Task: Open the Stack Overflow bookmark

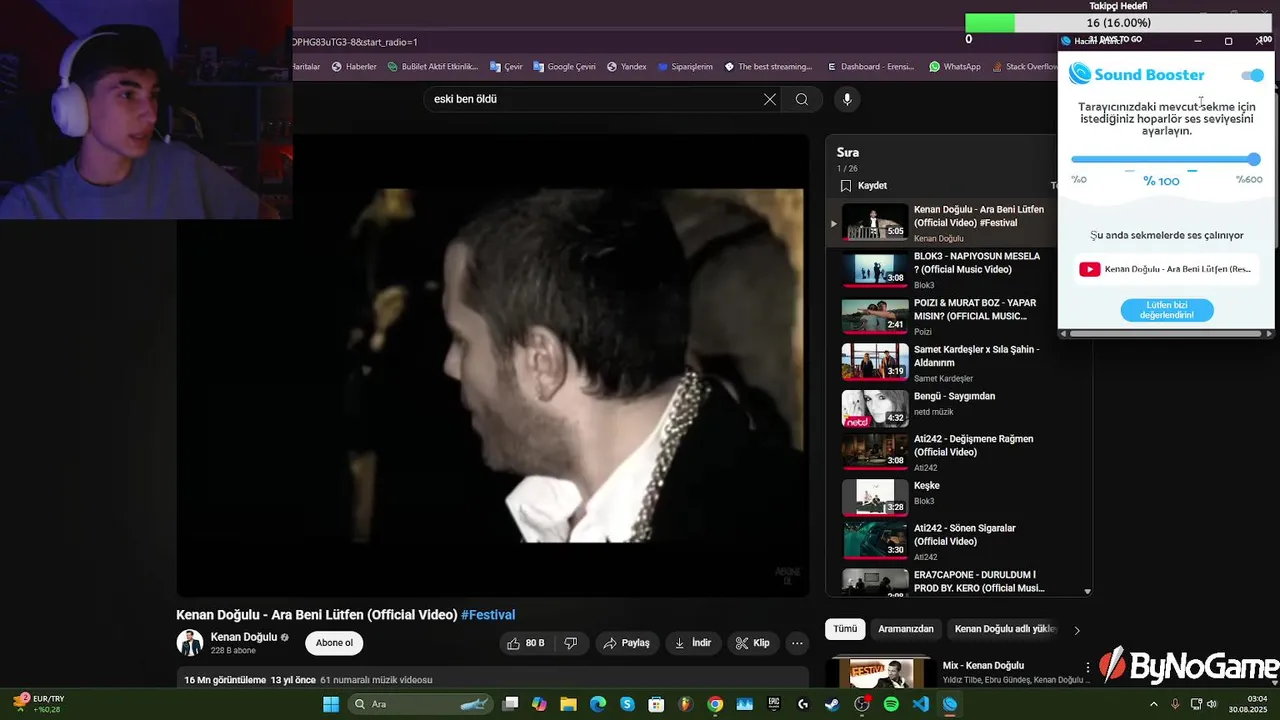Action: [1023, 67]
